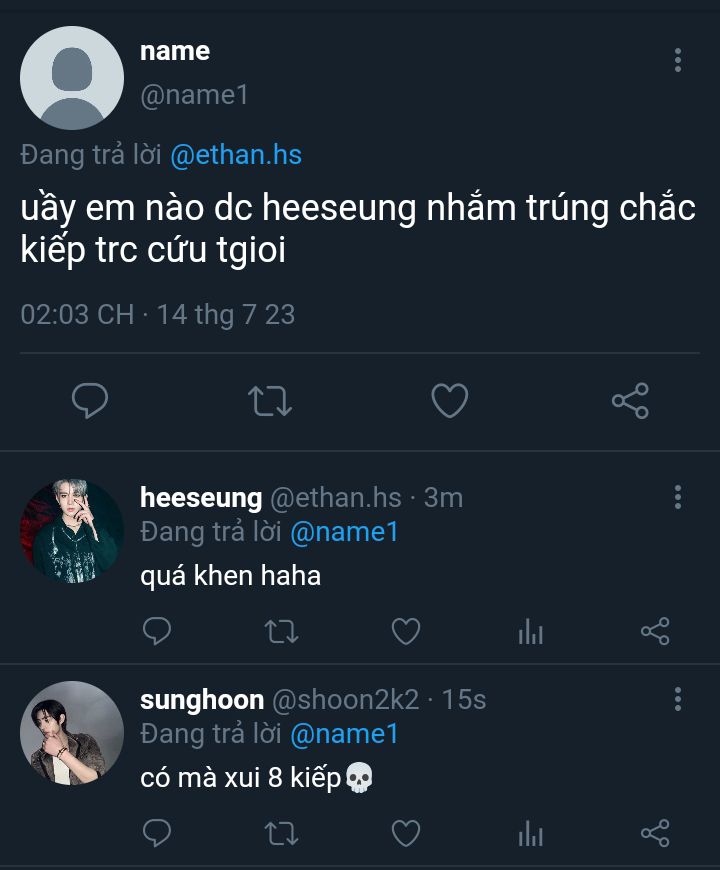Open heeseung's profile picture
This screenshot has width=720, height=870.
[x=71, y=531]
